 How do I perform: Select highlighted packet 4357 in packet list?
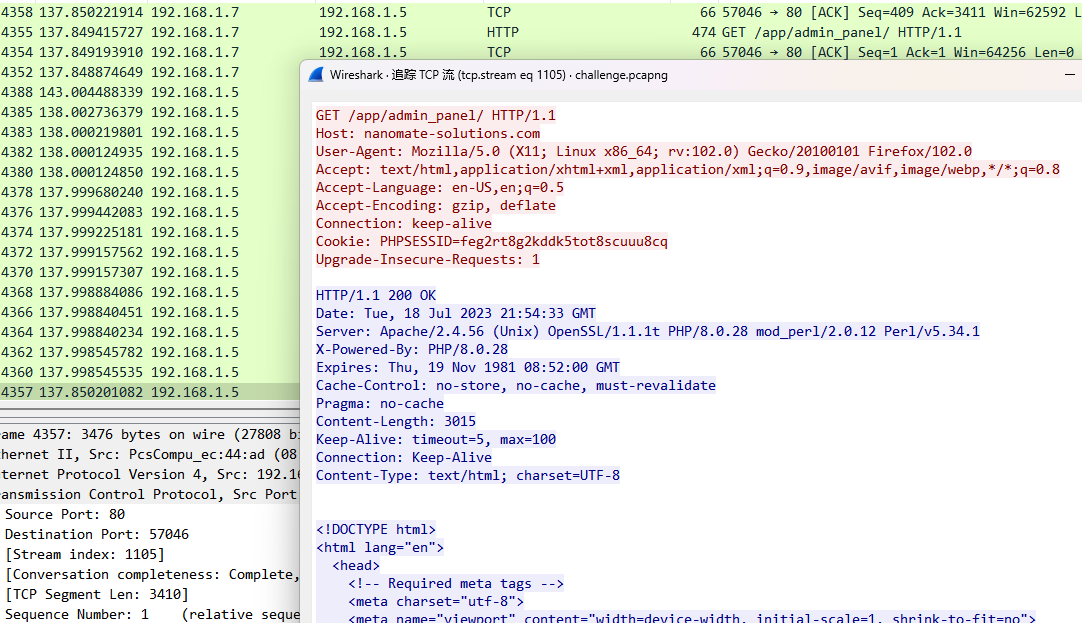[150, 392]
